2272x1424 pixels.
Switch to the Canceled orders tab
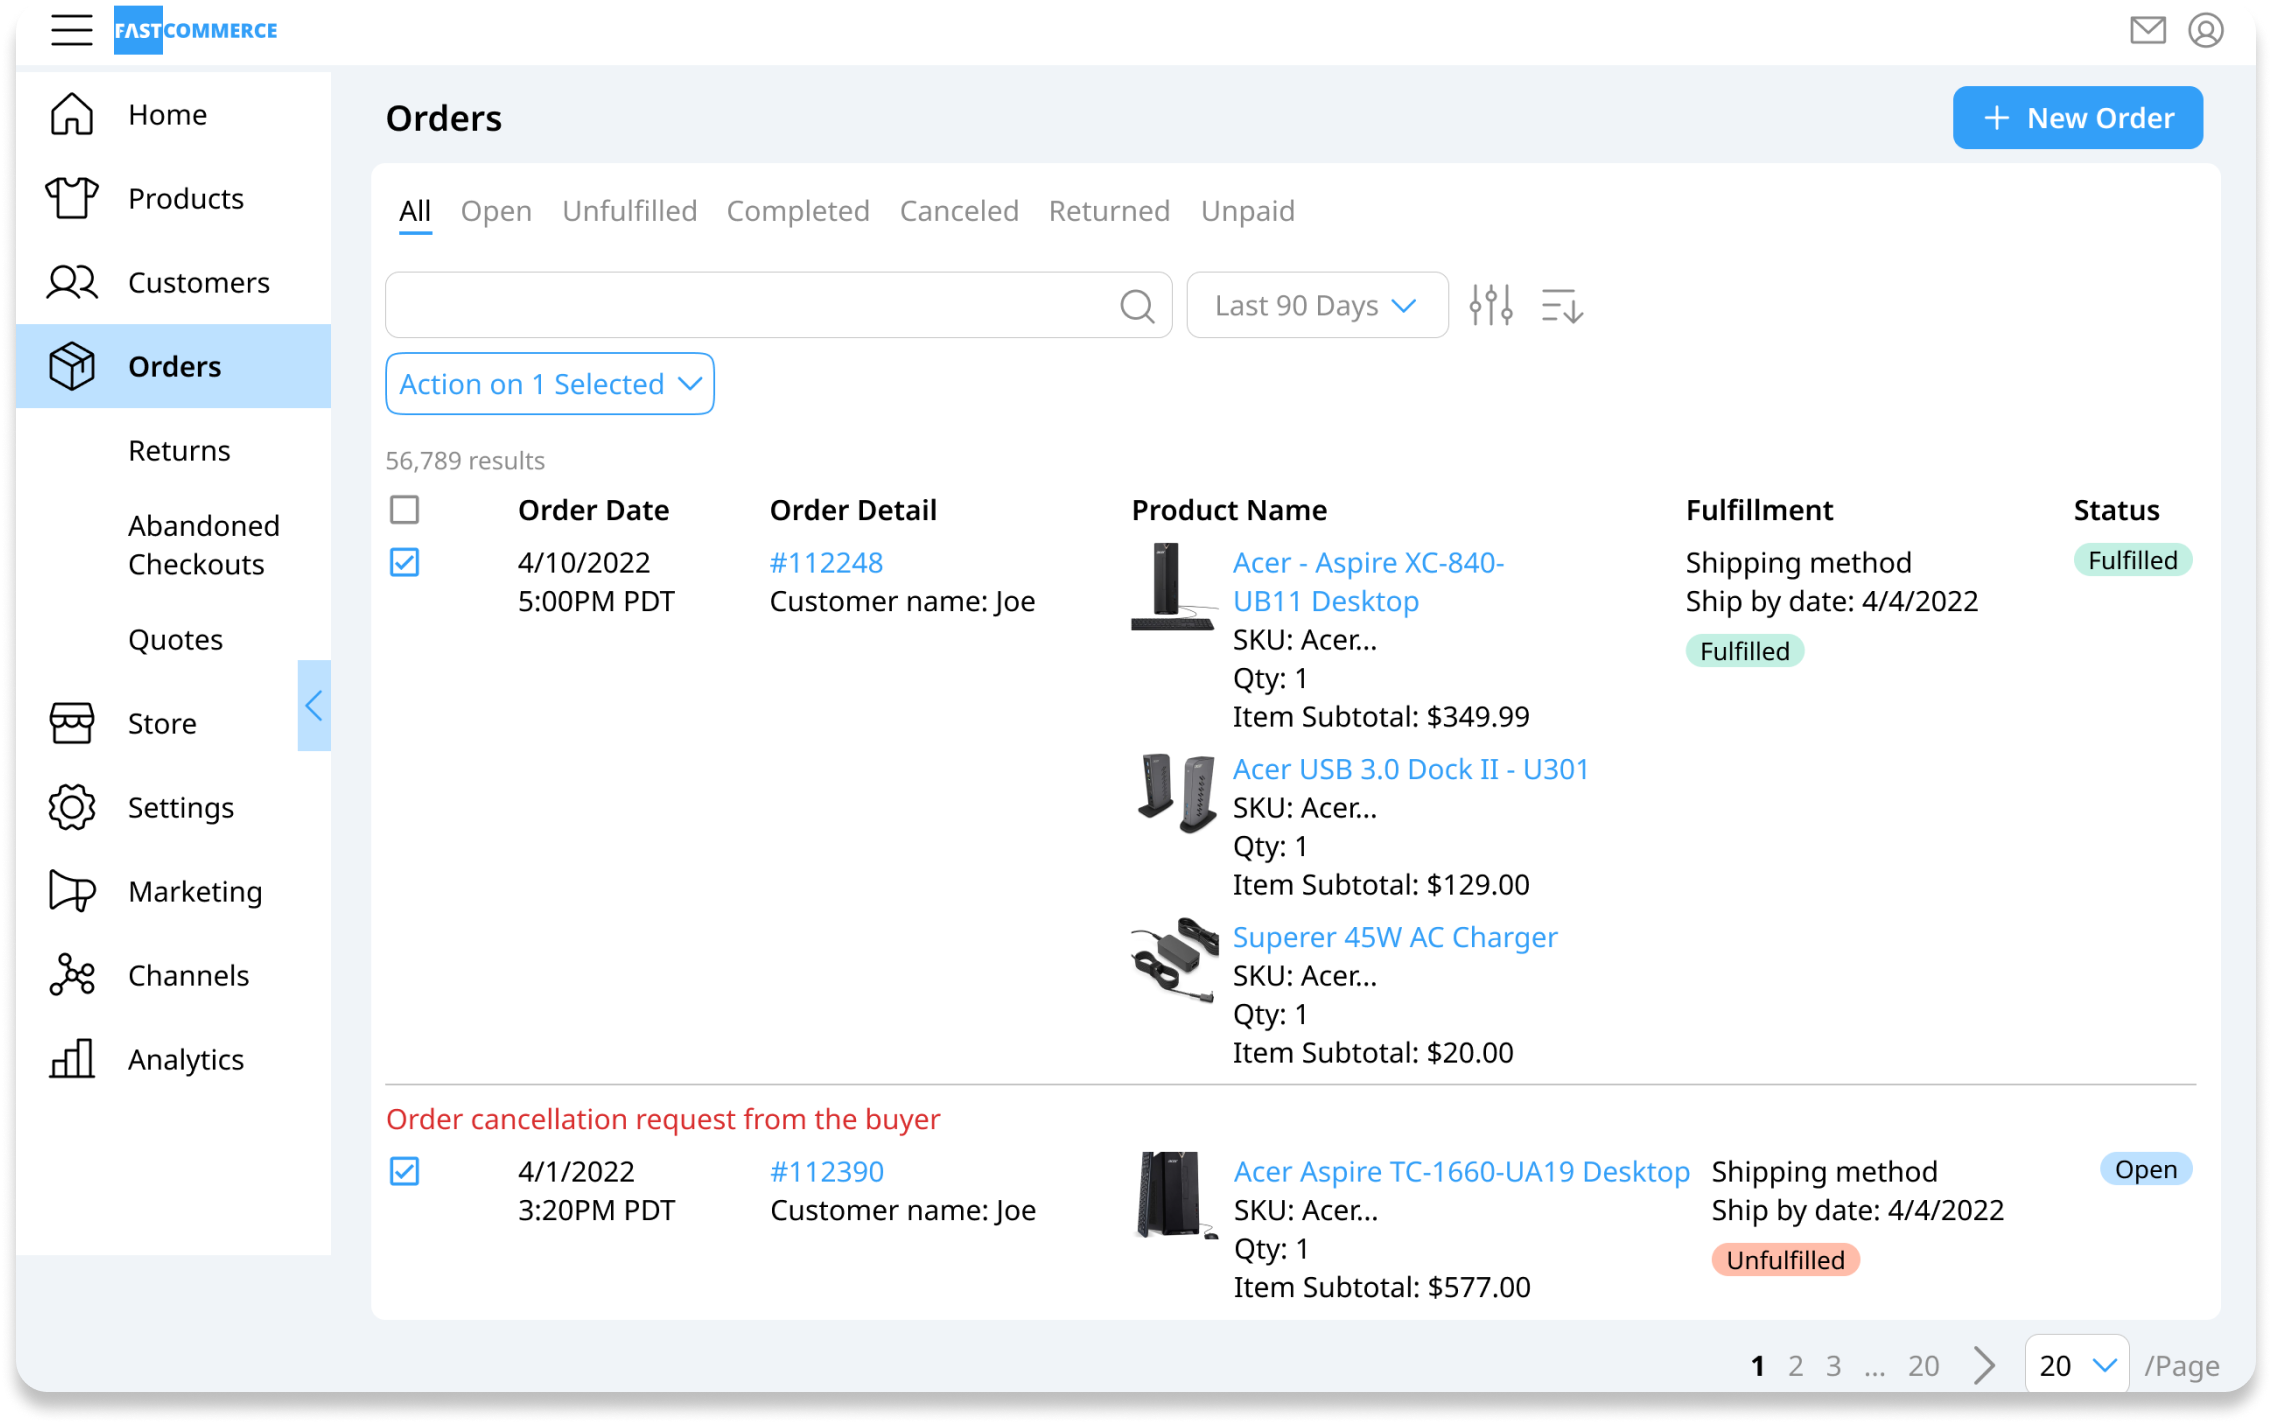click(958, 210)
